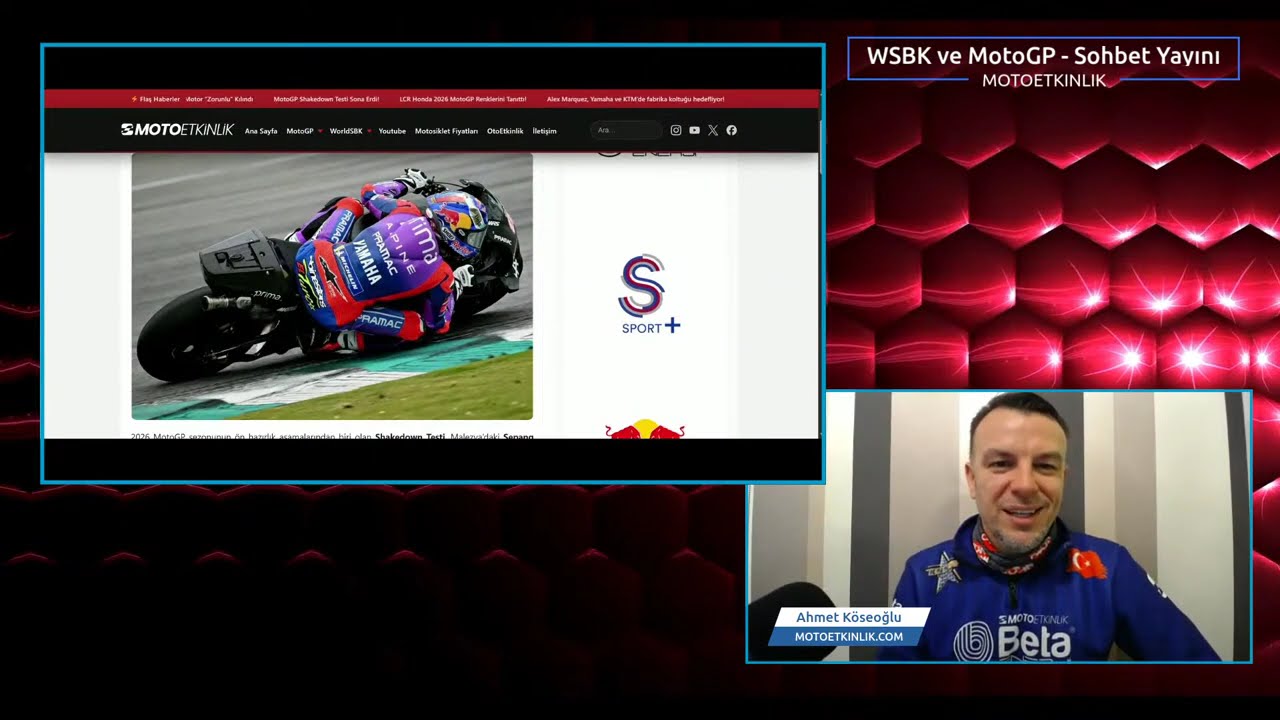Click the MotoEtkinlik logo in the navbar
1280x720 pixels.
pos(177,130)
